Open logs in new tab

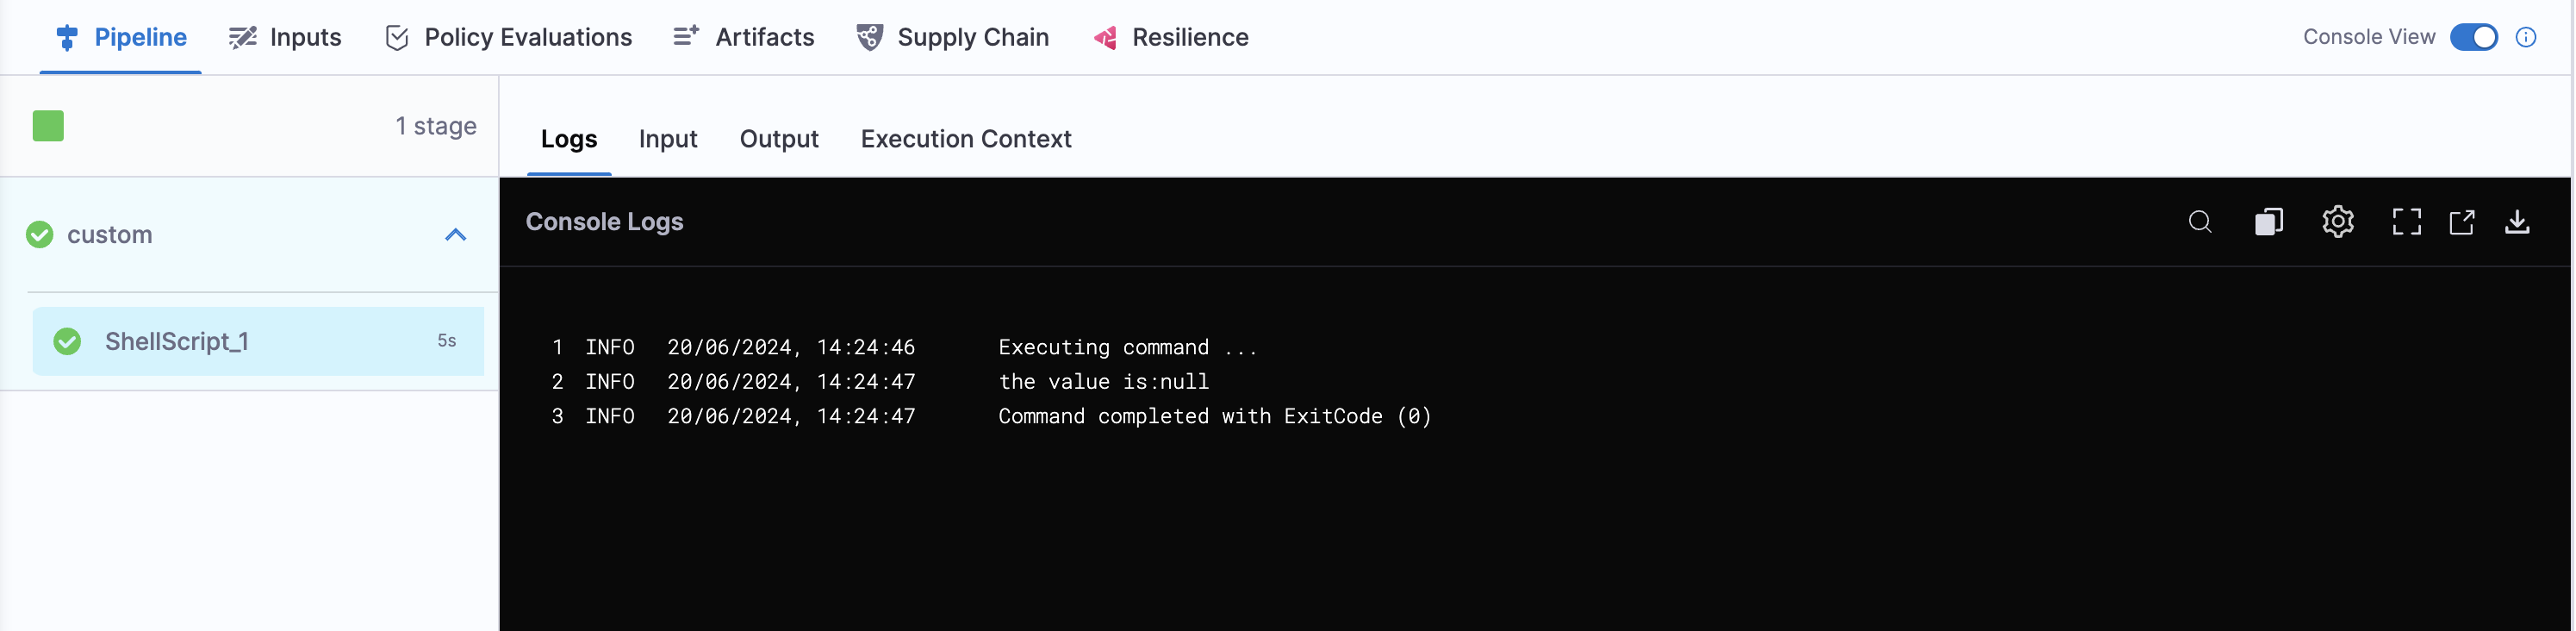pos(2461,222)
